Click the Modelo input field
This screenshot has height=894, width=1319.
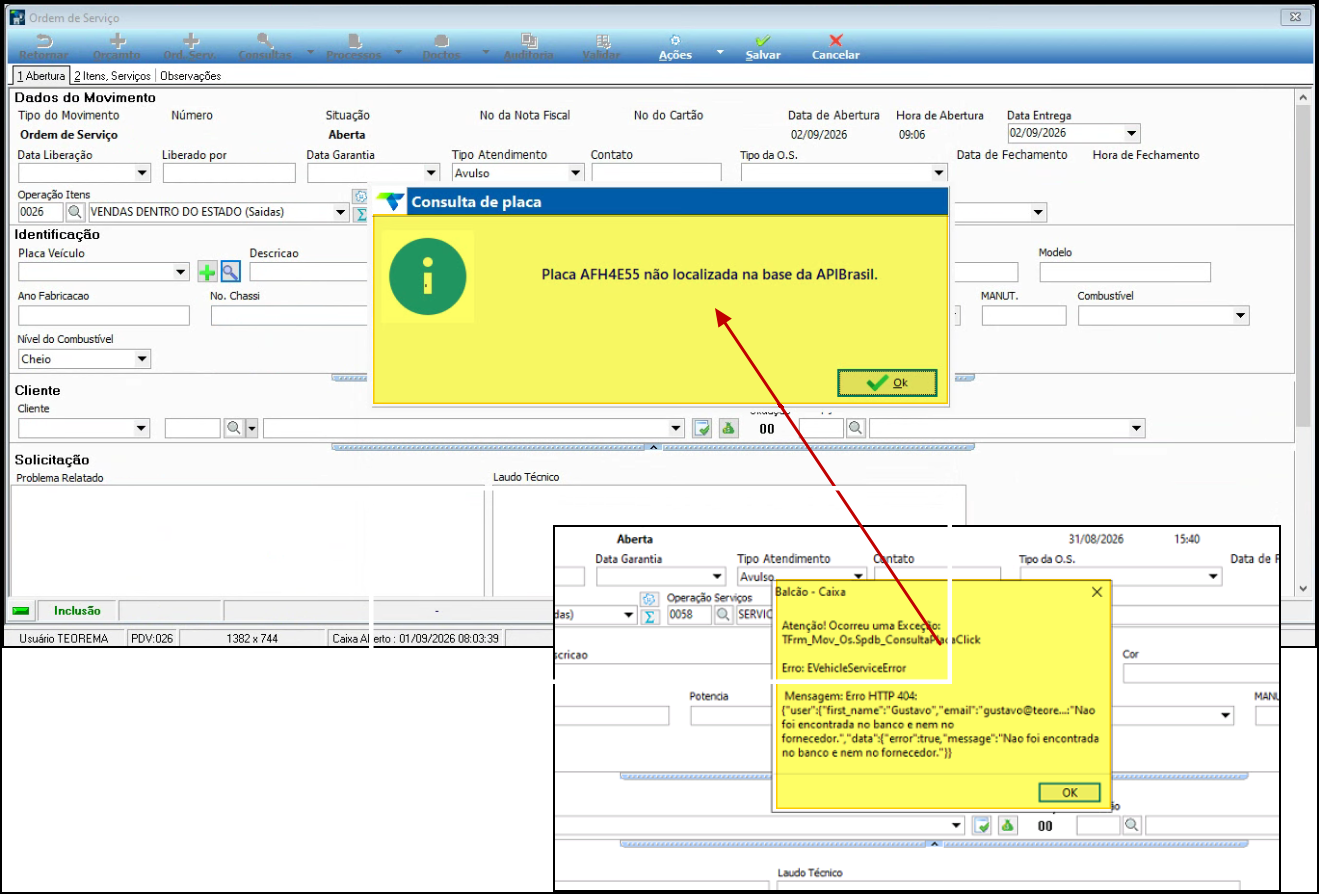click(x=1125, y=272)
